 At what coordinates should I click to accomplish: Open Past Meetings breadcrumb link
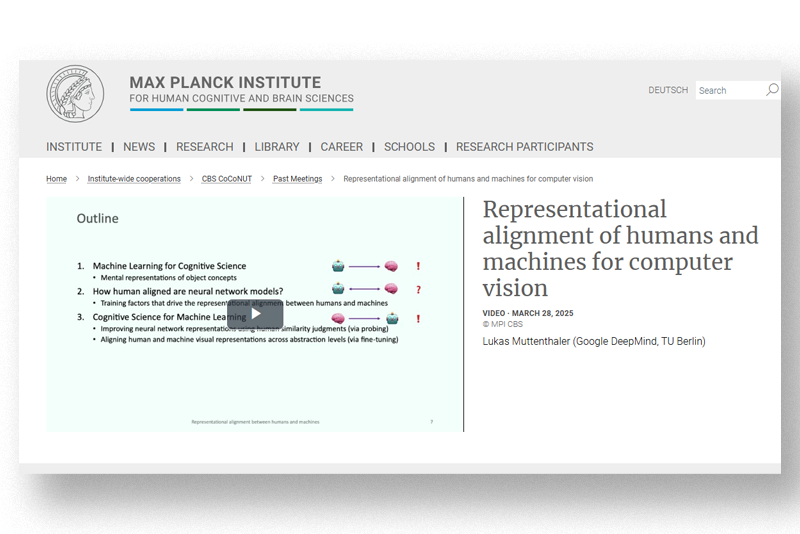click(297, 179)
